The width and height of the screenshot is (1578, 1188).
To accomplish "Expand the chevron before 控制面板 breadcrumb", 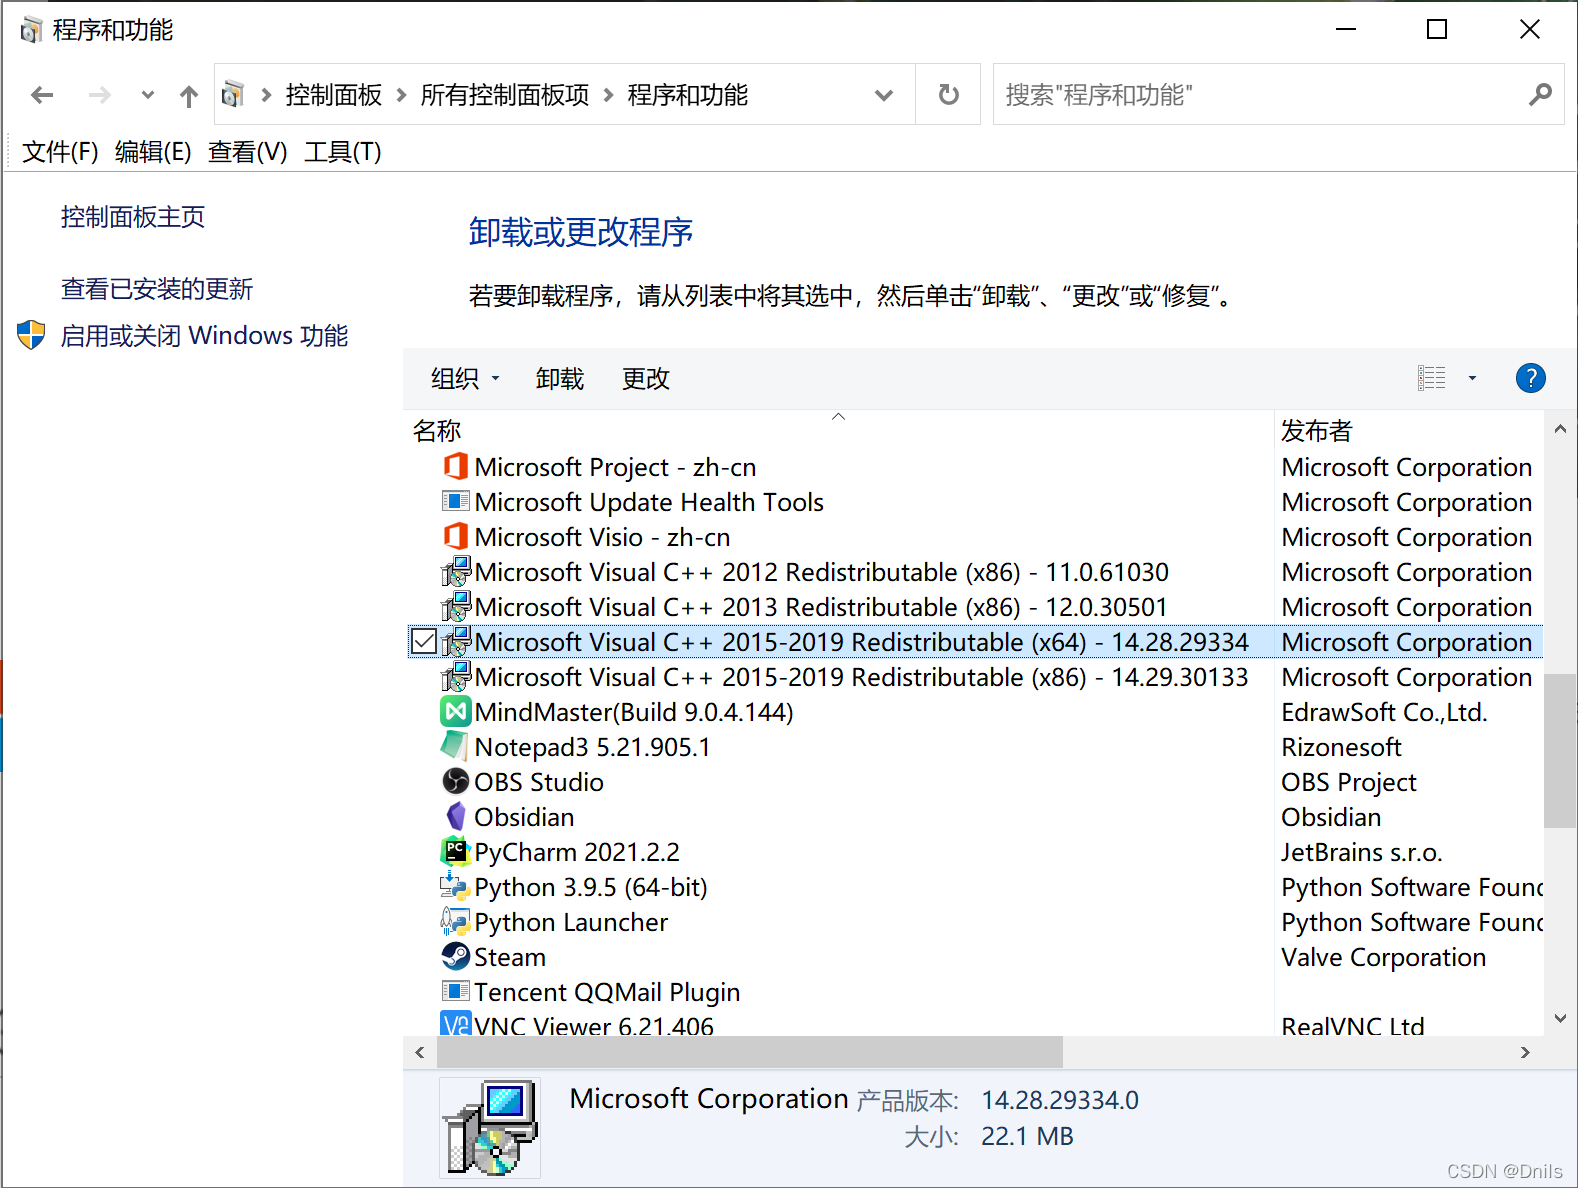I will click(266, 95).
